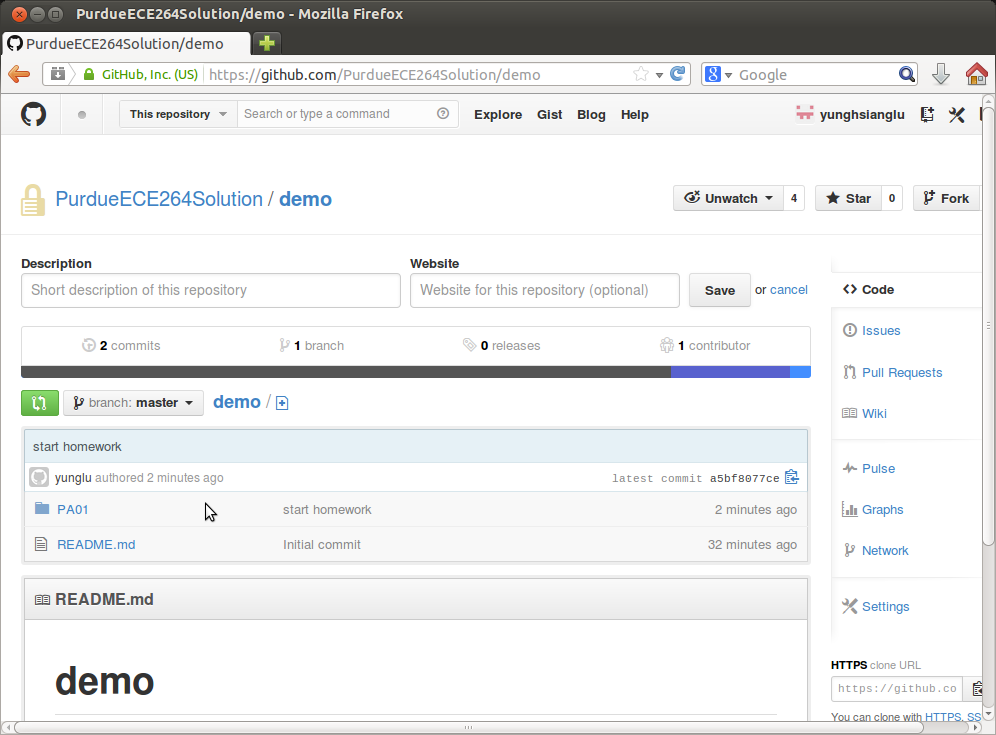Open account settings wrench icon in header
The image size is (996, 735).
[x=957, y=115]
